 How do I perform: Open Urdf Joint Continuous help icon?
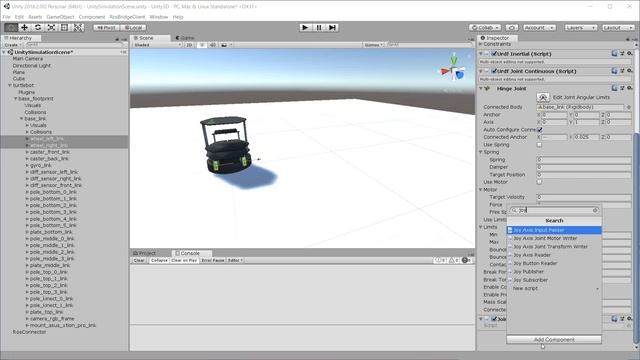pos(614,71)
